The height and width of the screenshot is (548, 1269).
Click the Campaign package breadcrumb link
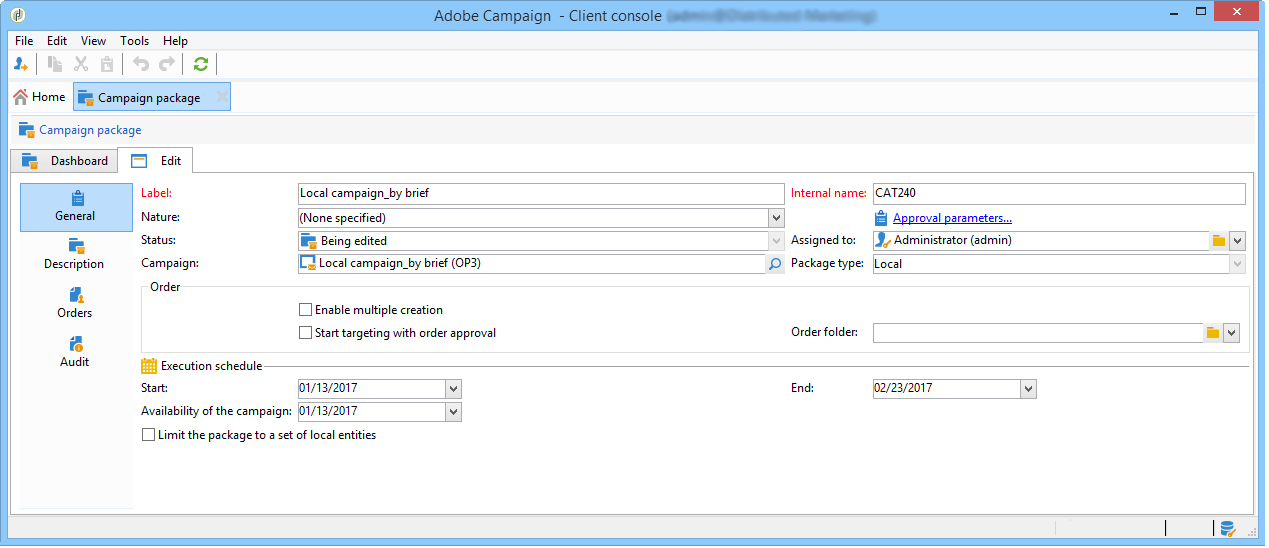pyautogui.click(x=90, y=130)
